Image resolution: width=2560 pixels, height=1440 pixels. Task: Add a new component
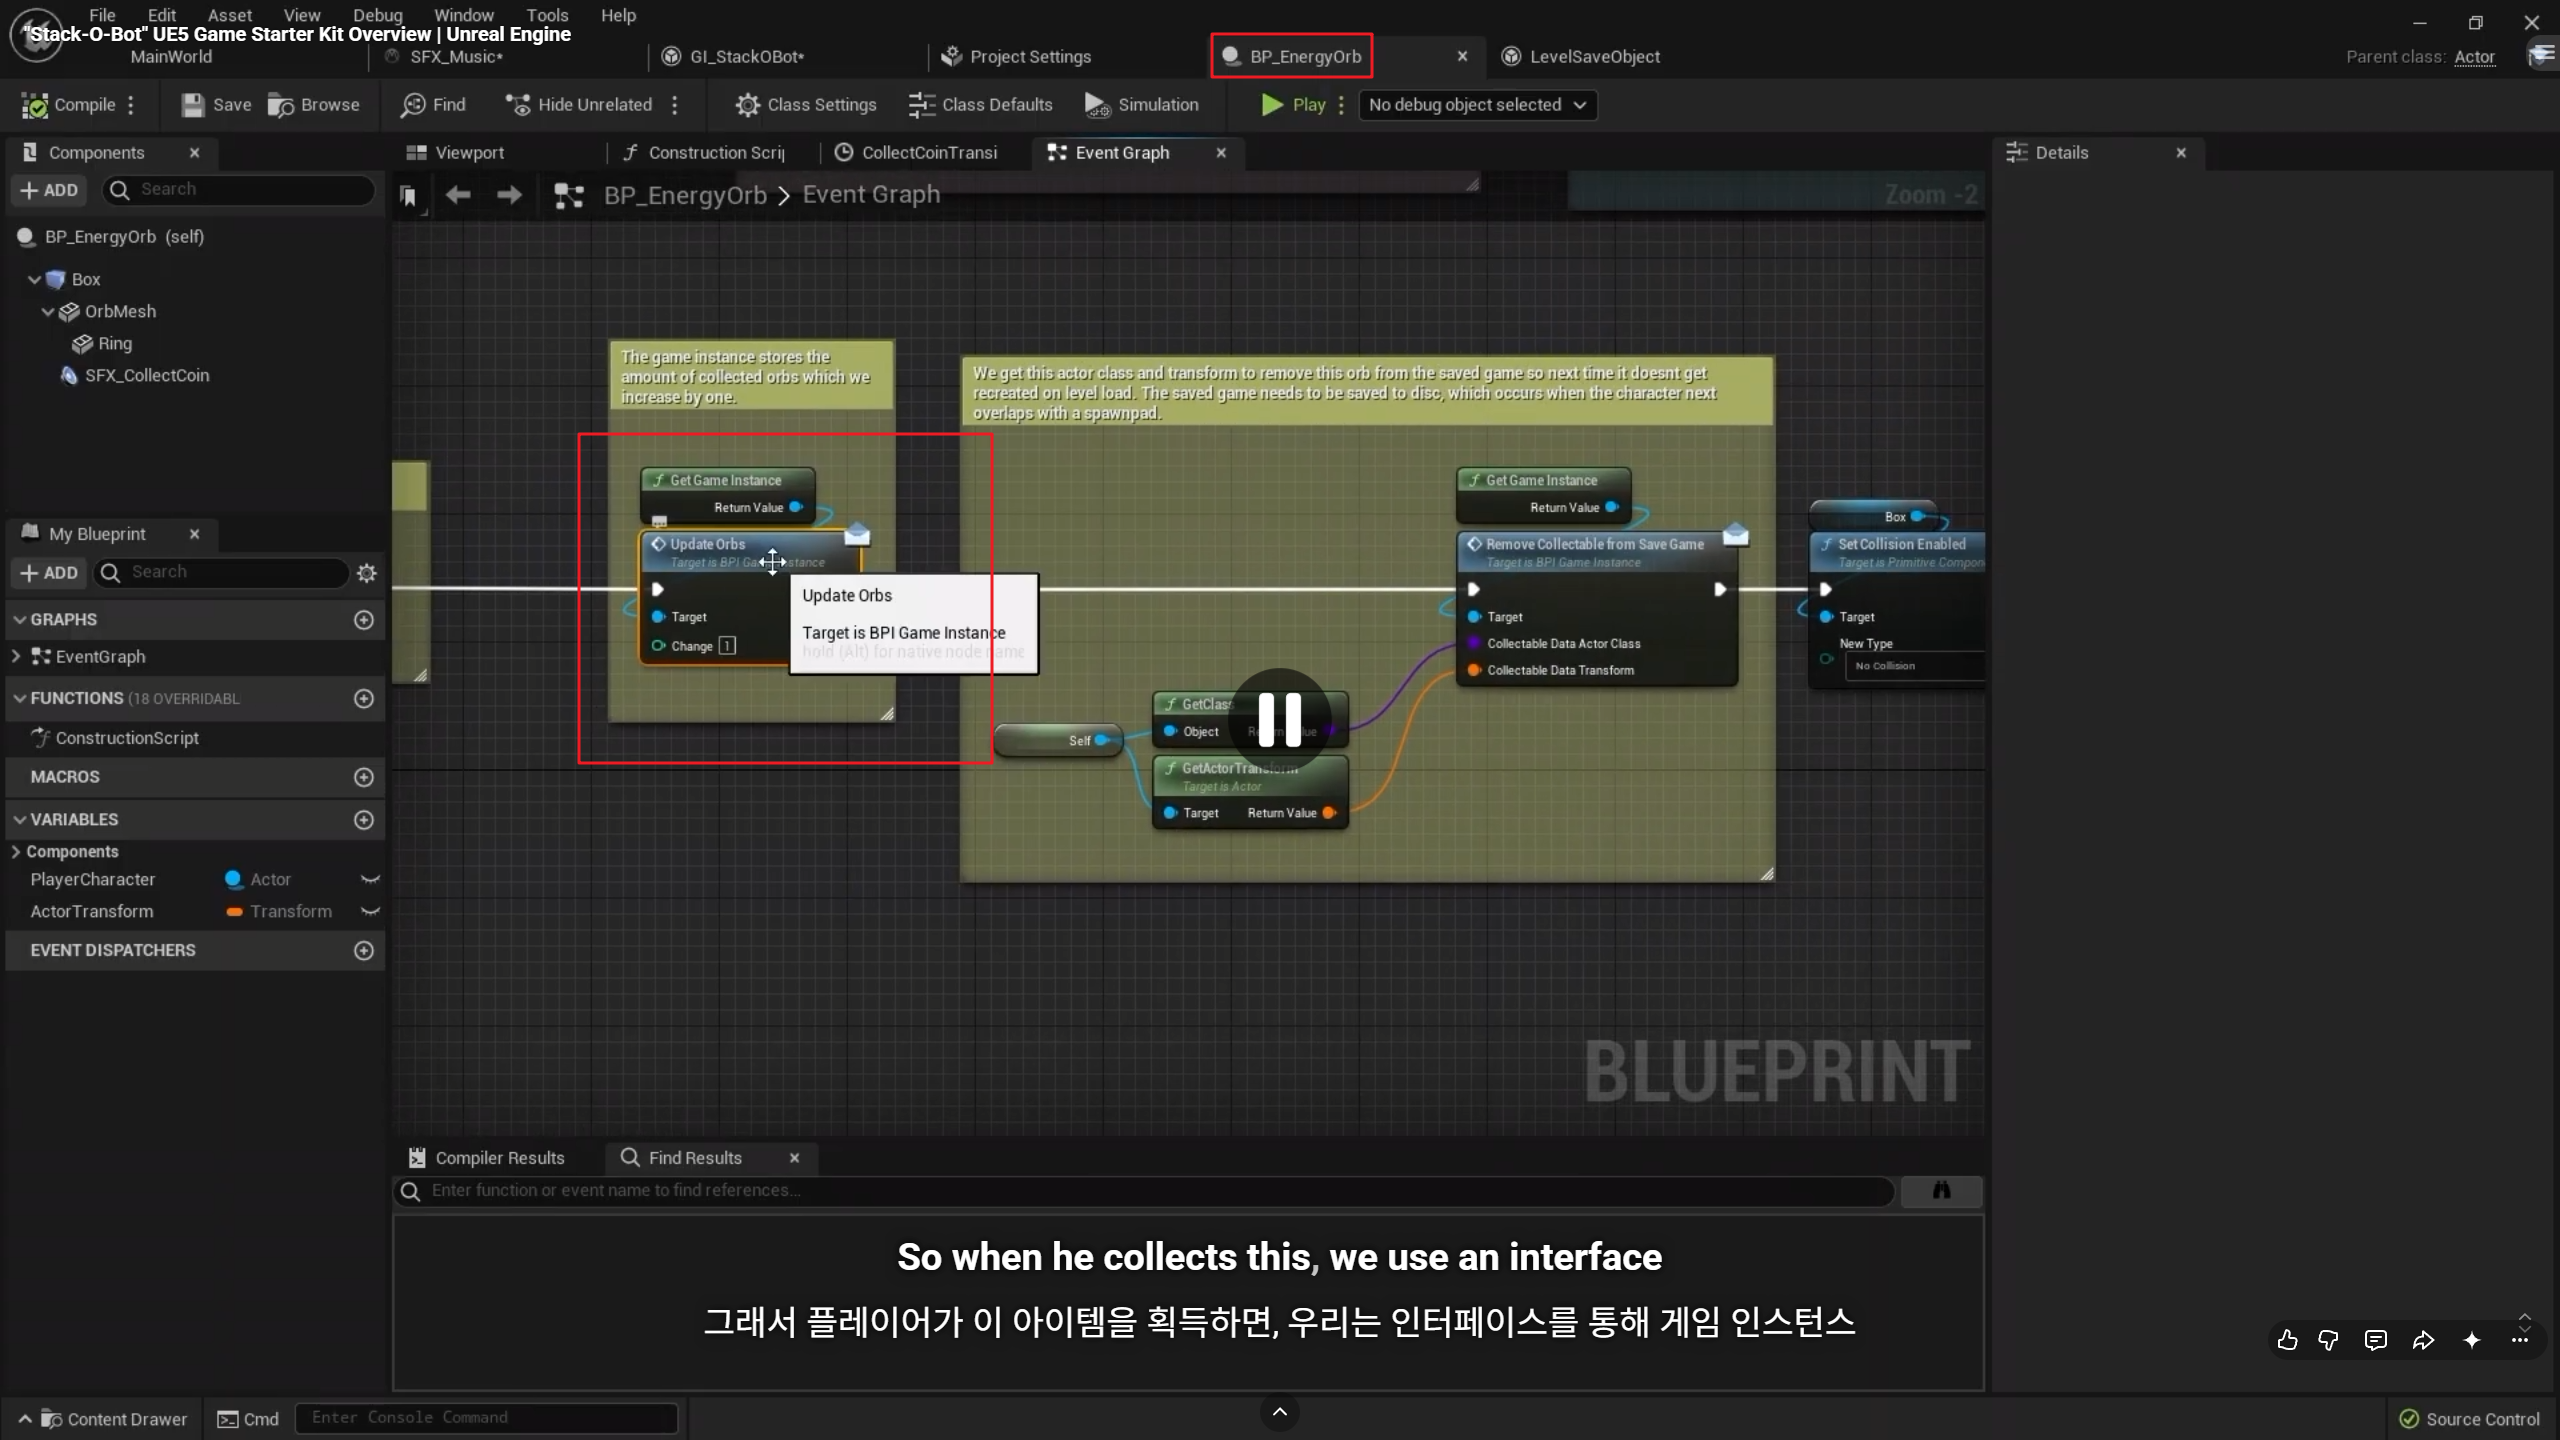coord(49,190)
